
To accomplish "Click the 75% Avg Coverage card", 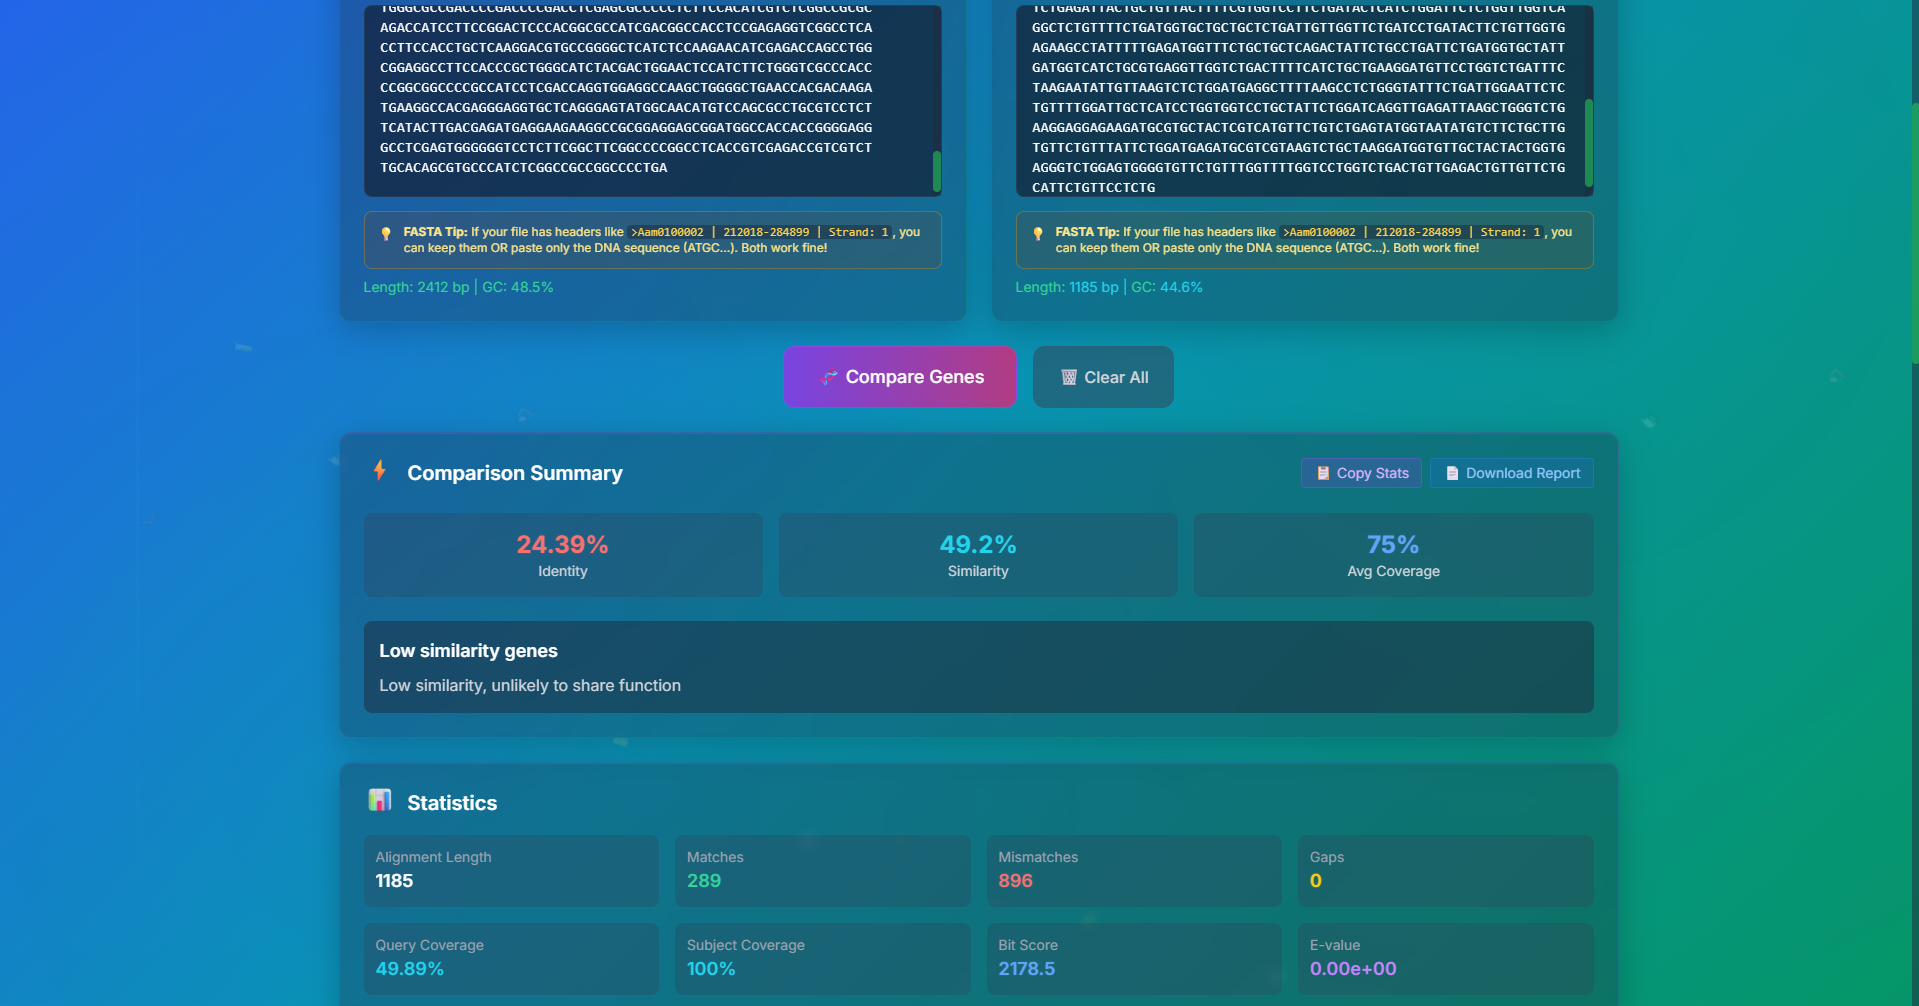I will click(x=1393, y=554).
